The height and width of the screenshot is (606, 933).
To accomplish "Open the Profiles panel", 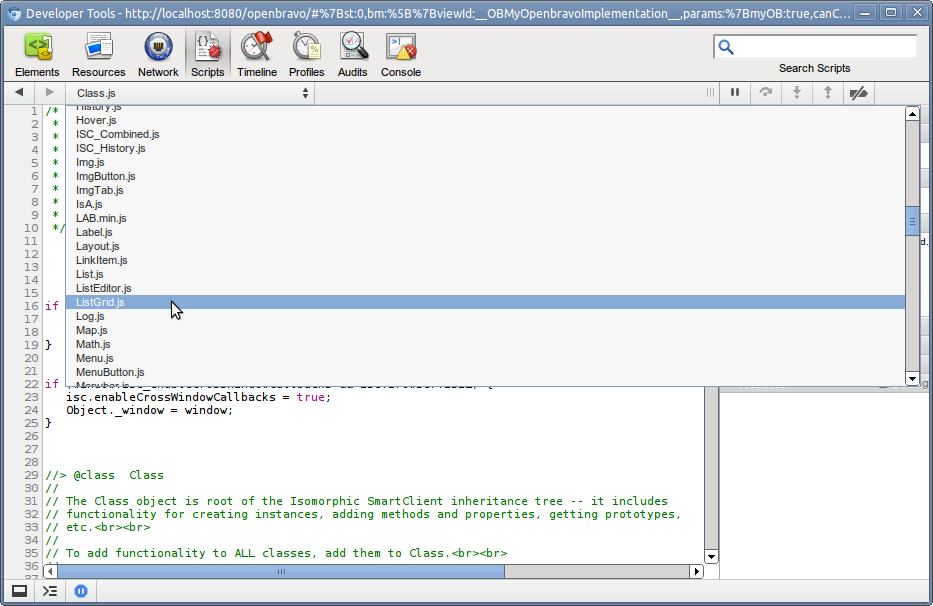I will [306, 54].
